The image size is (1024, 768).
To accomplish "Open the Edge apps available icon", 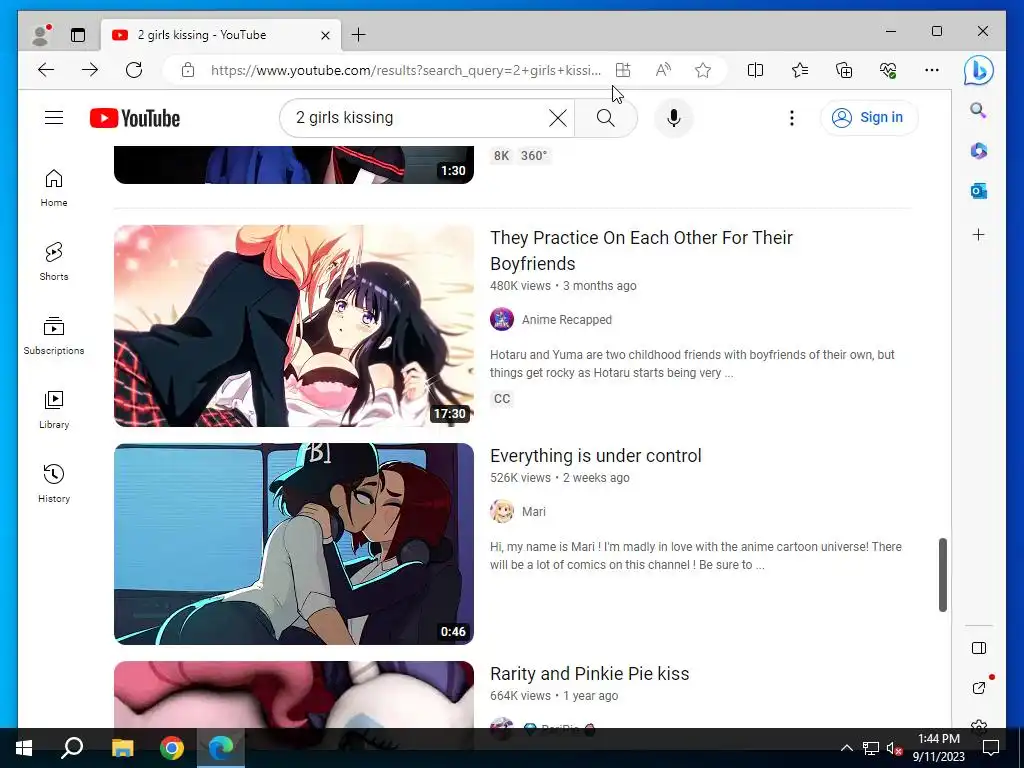I will pos(623,70).
